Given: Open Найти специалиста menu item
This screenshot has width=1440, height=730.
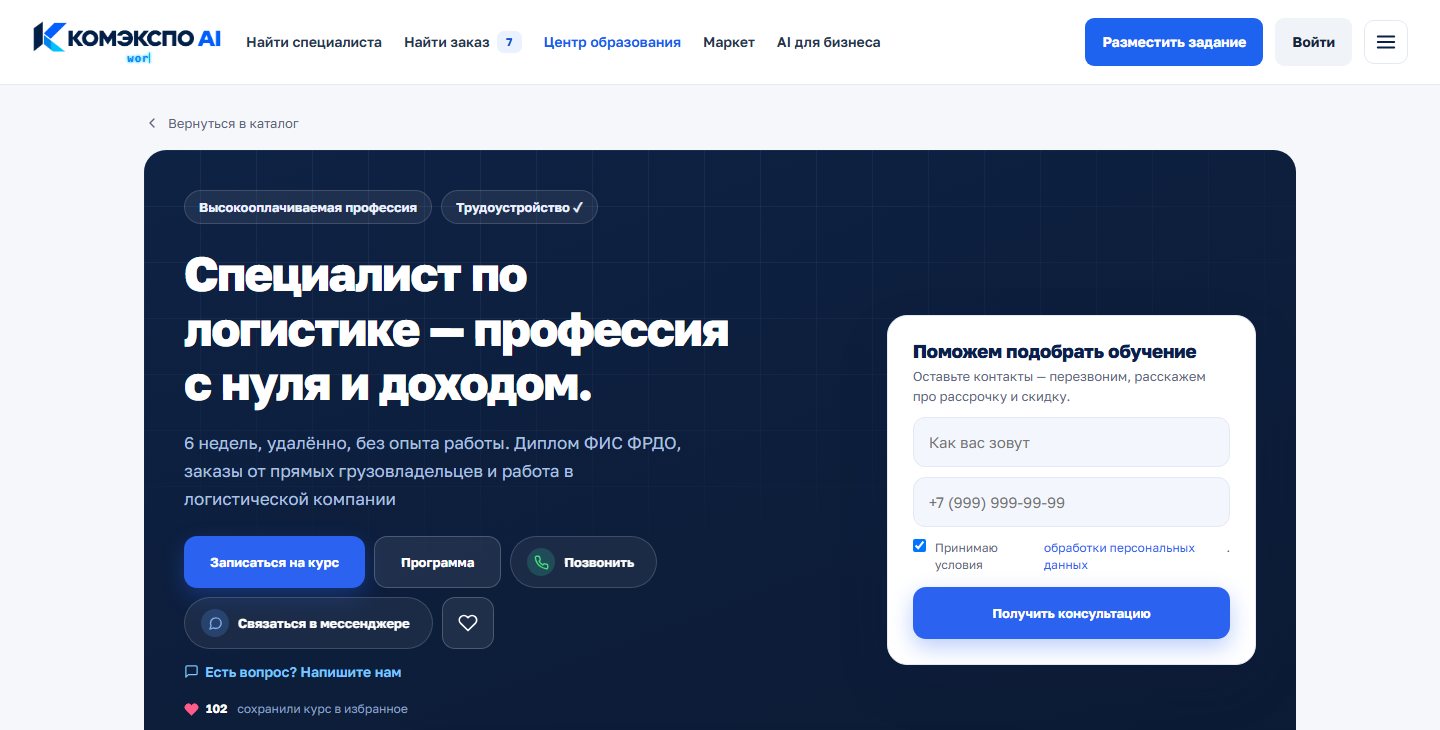Looking at the screenshot, I should (x=314, y=42).
